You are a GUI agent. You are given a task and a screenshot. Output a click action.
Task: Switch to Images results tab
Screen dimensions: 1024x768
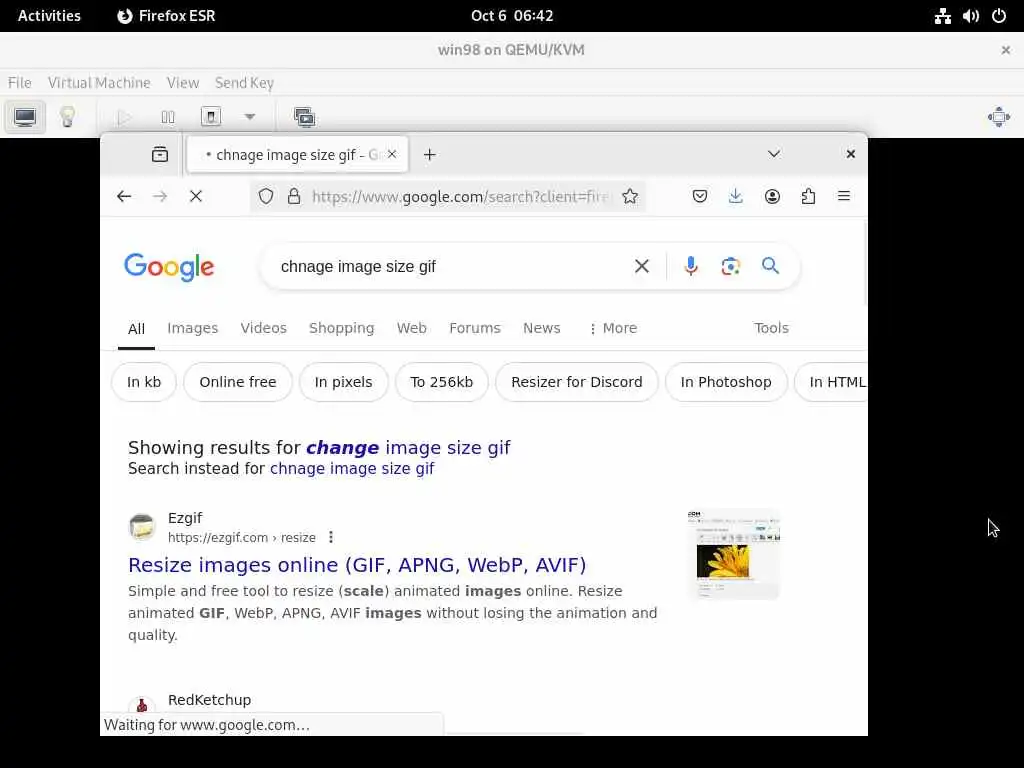(193, 328)
